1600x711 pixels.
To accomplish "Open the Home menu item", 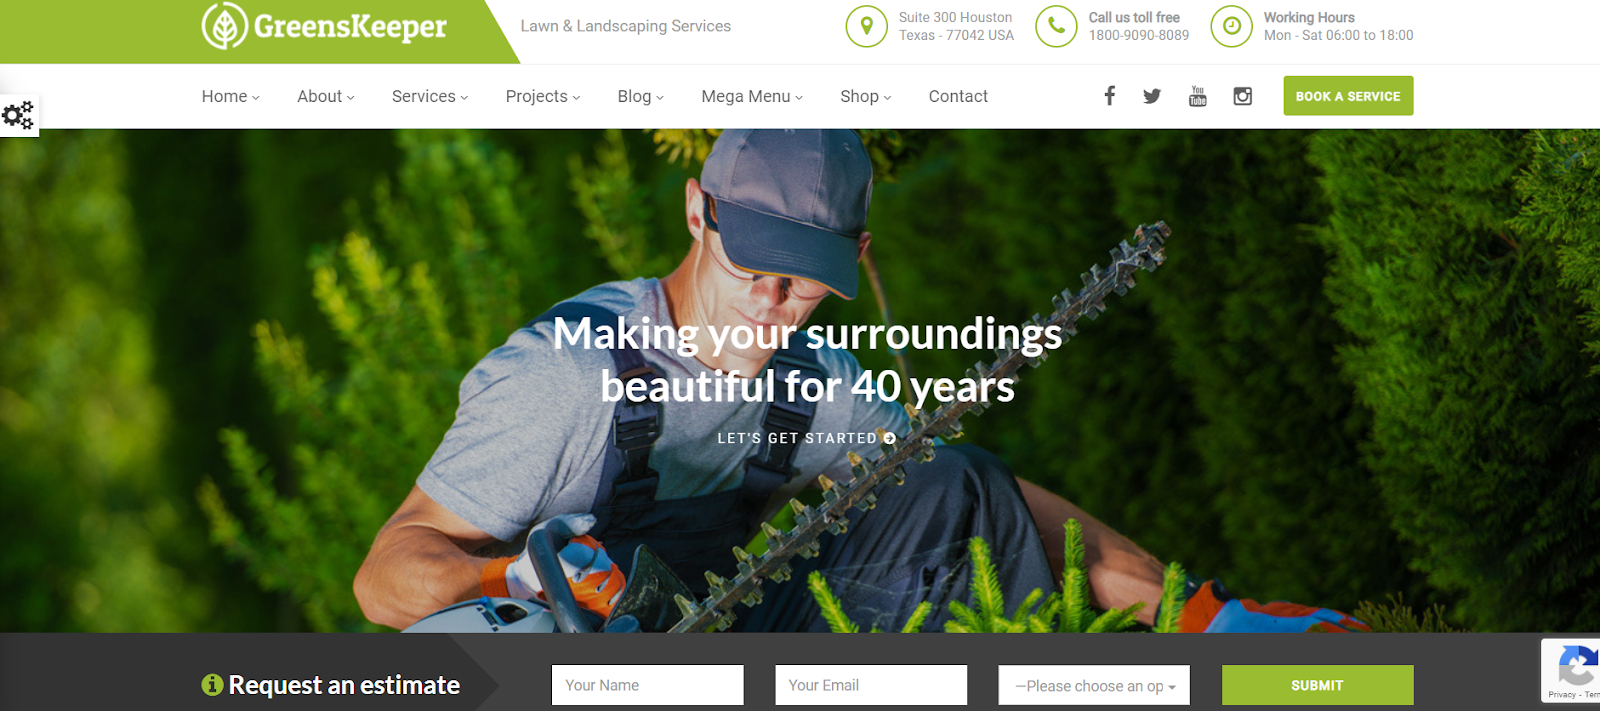I will [231, 96].
